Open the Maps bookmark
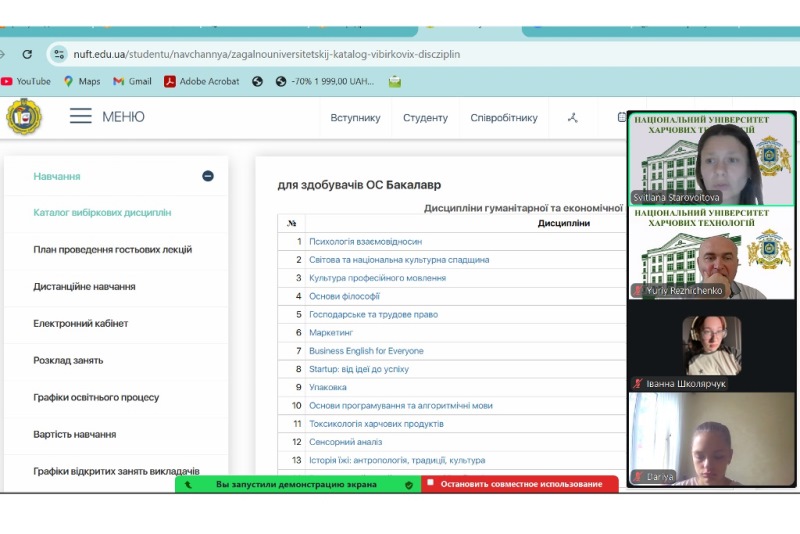 click(82, 81)
